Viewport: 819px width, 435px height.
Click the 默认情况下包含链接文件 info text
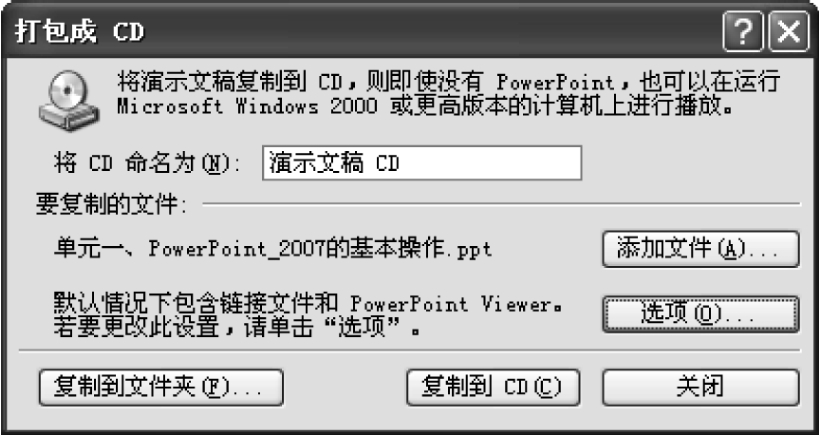click(308, 304)
